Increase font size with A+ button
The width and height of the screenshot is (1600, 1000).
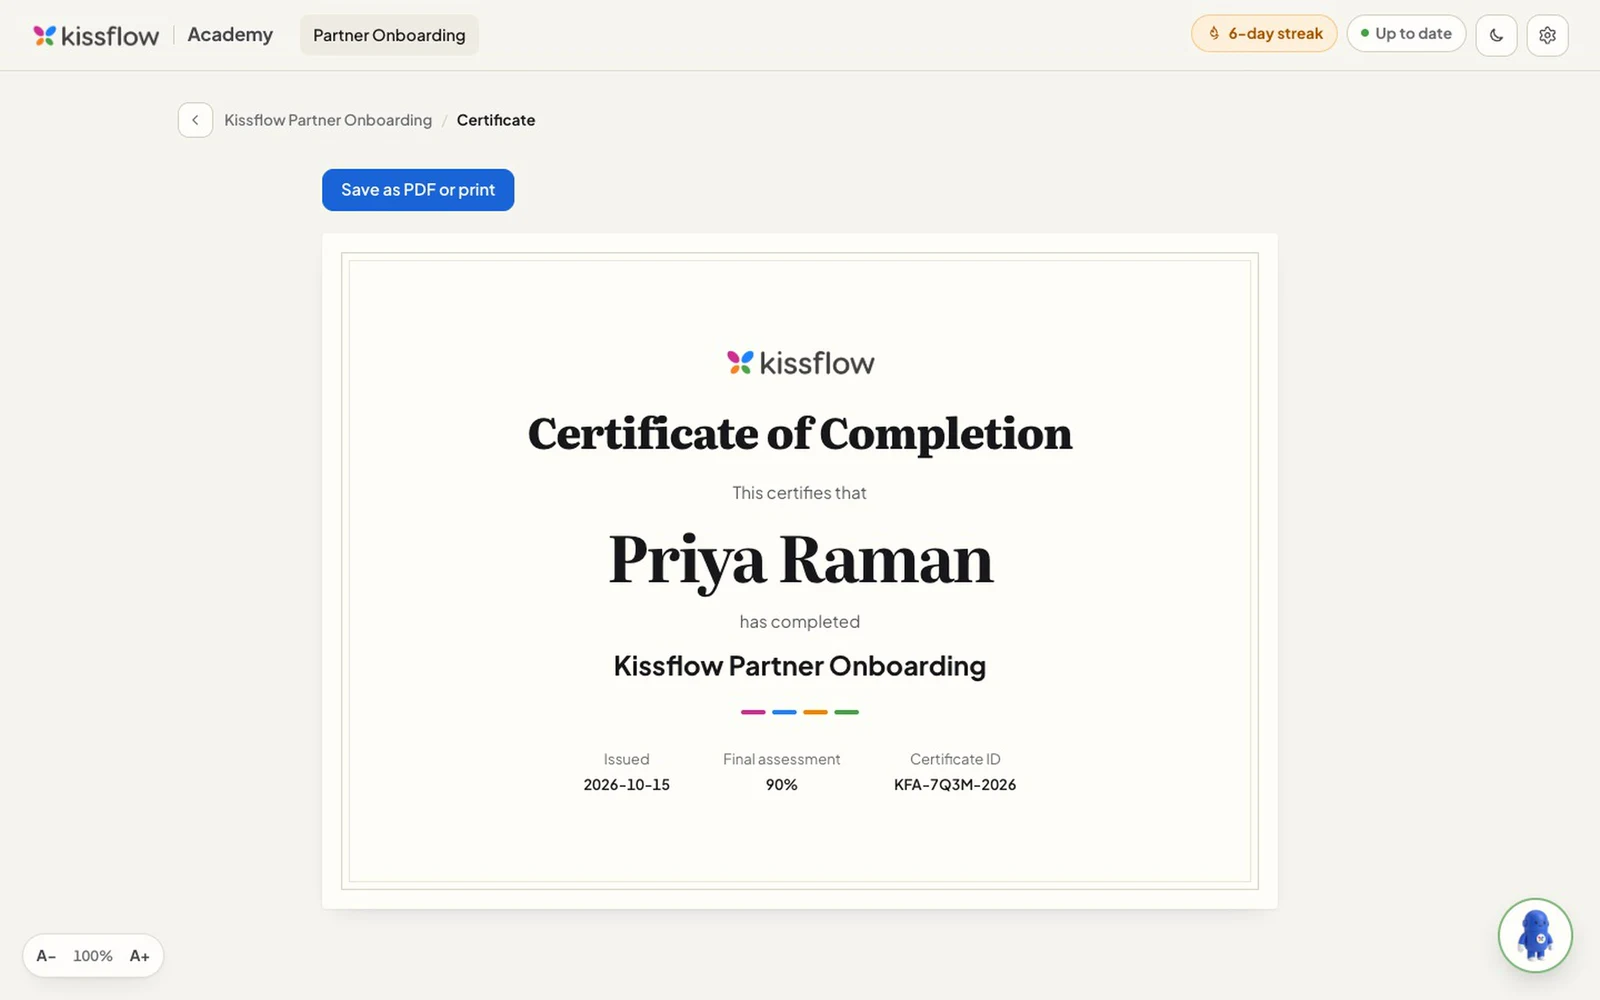[x=140, y=956]
